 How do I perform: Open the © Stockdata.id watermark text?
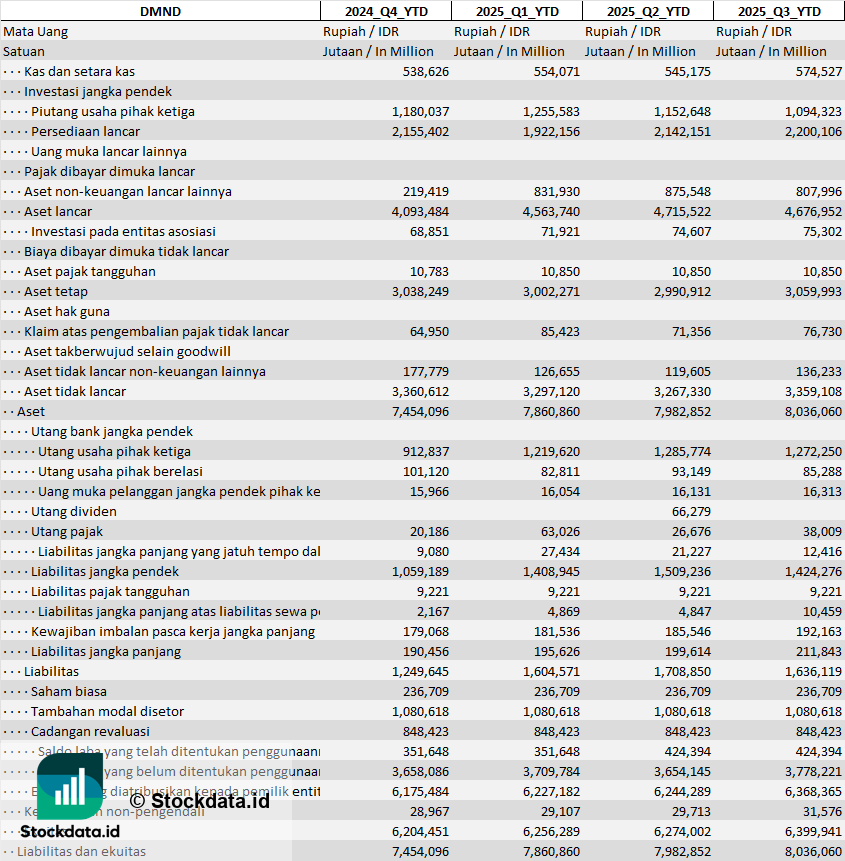(x=200, y=801)
